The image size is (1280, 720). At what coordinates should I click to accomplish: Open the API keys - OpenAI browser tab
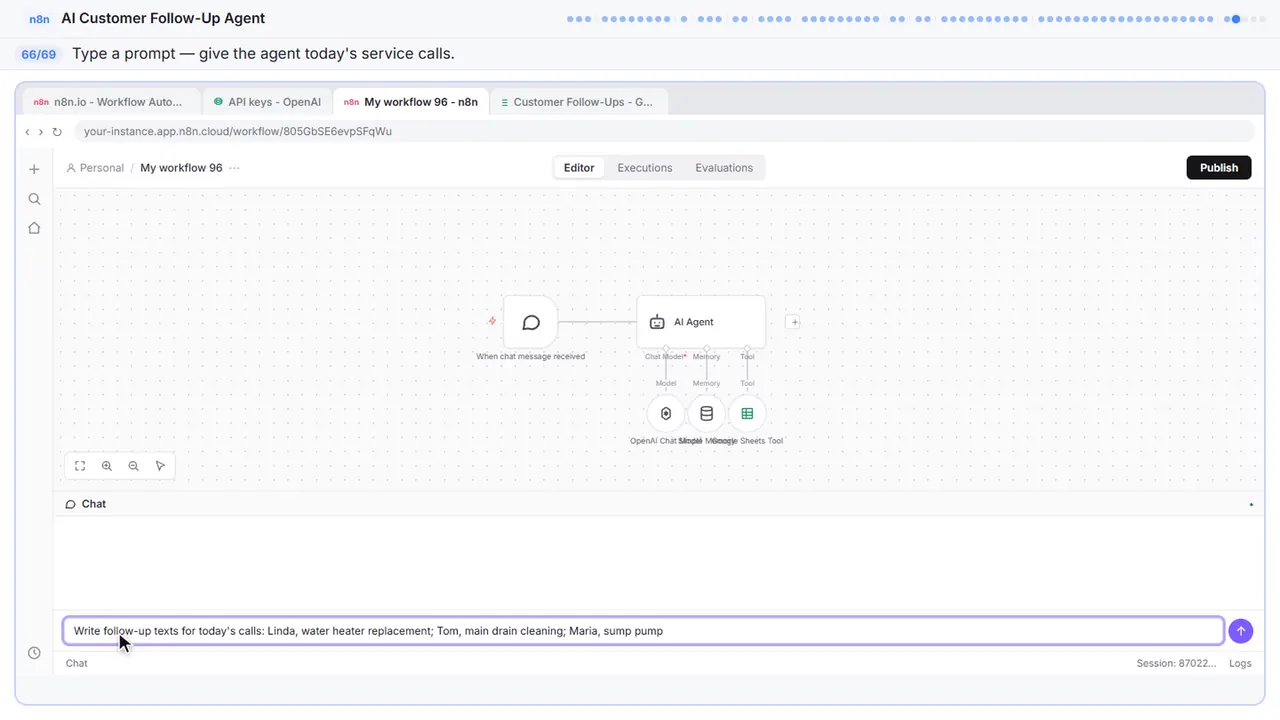click(x=267, y=102)
